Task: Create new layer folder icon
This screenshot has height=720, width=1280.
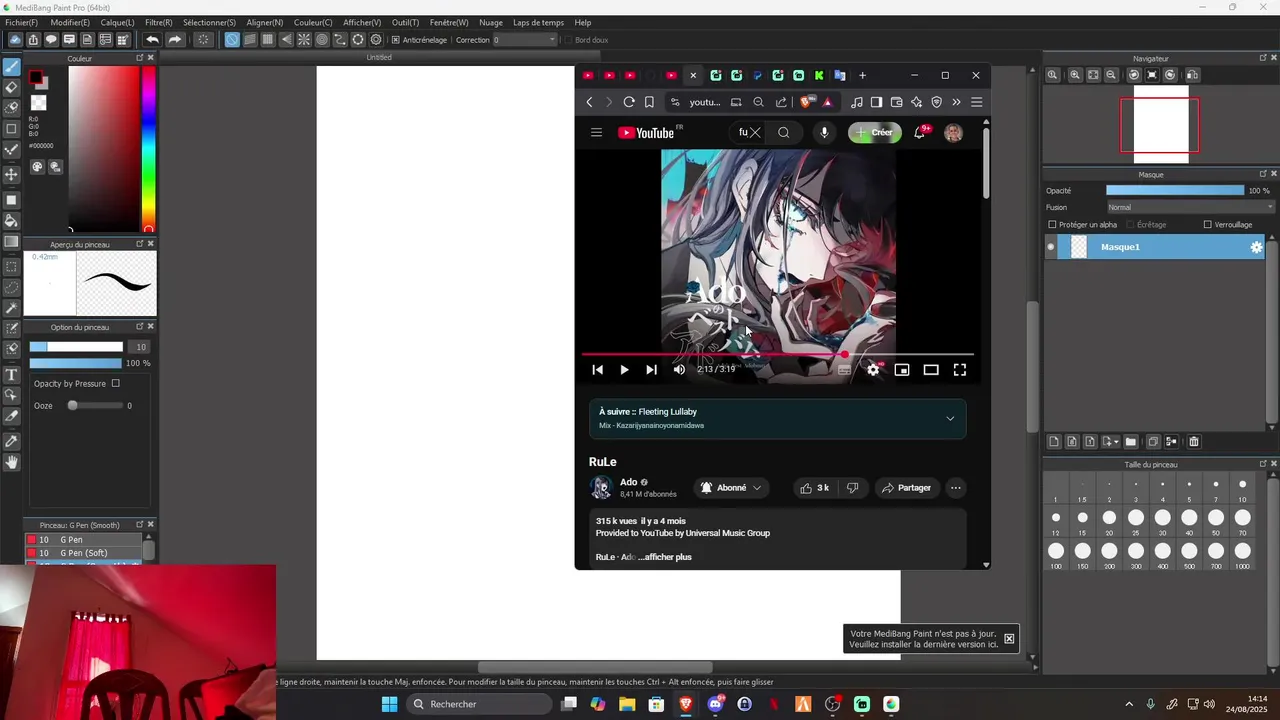Action: point(1131,442)
